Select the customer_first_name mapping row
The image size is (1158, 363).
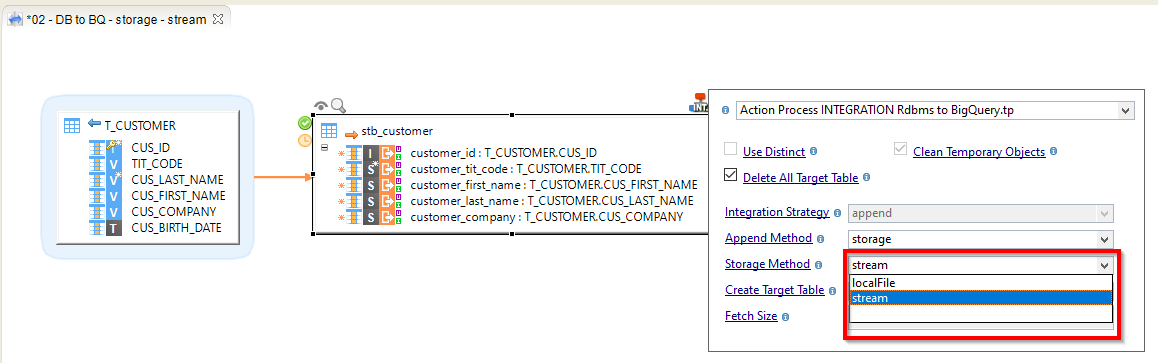[x=554, y=185]
